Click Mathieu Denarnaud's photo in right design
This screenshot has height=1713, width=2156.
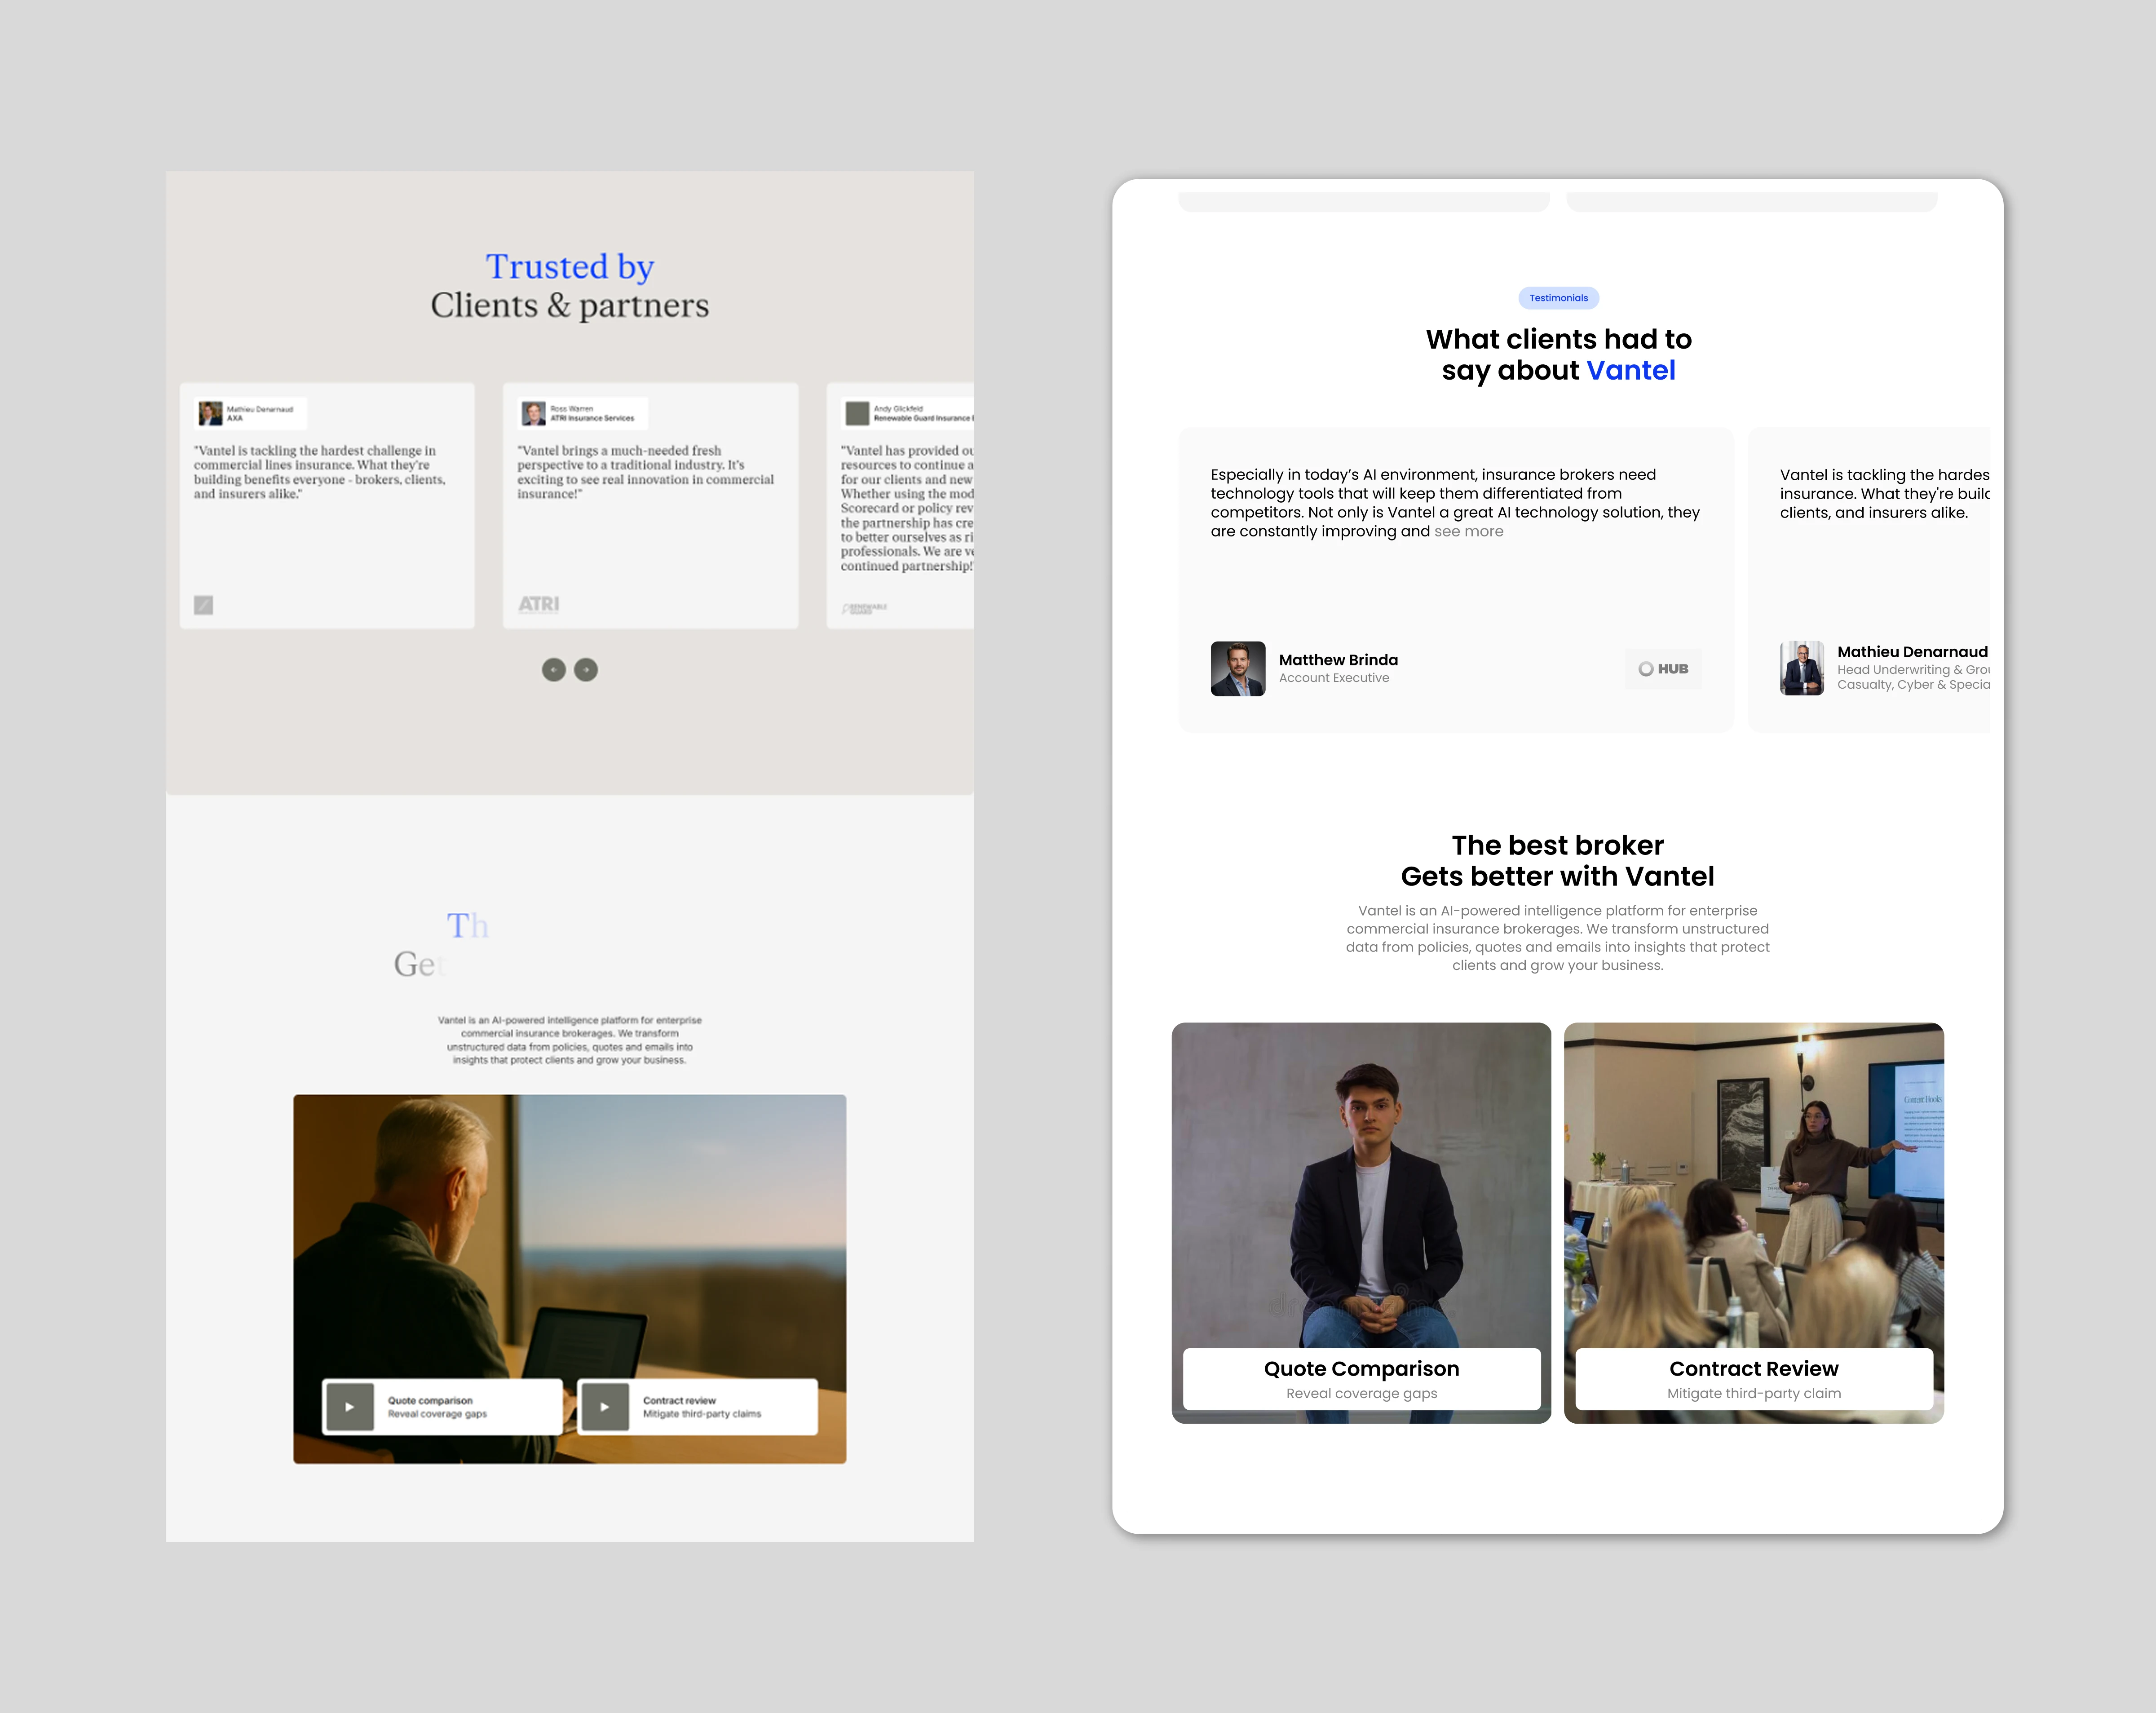point(1801,668)
